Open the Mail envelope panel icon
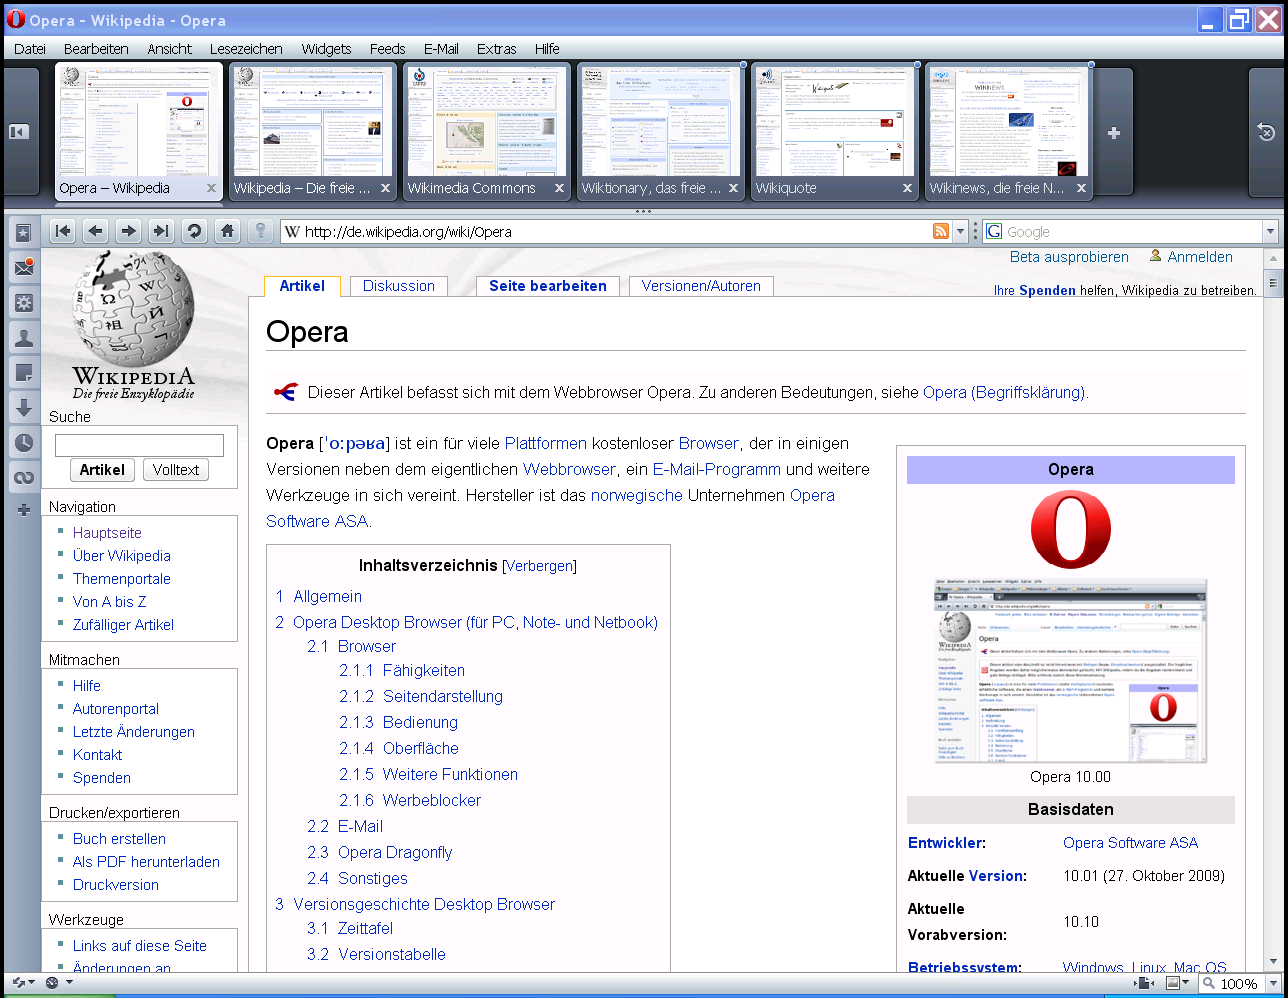 [22, 268]
